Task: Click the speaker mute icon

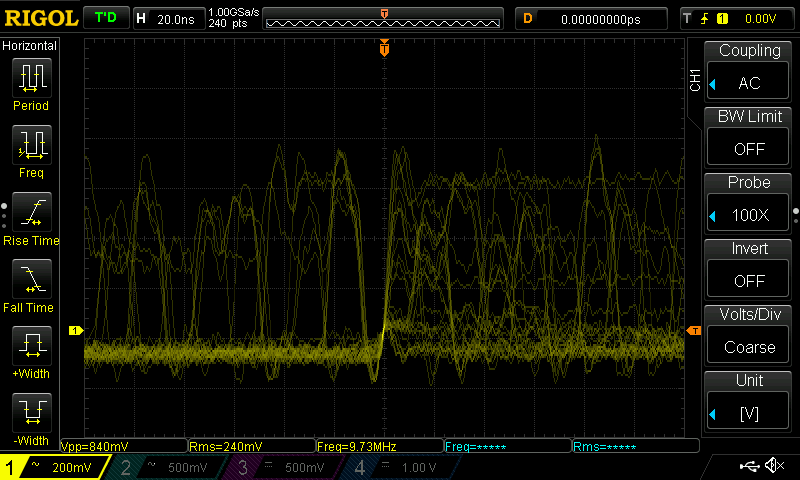Action: click(x=773, y=466)
